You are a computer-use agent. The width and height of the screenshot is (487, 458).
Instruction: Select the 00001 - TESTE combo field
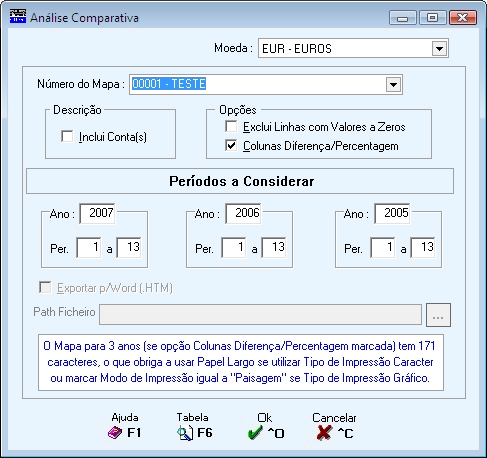(266, 84)
